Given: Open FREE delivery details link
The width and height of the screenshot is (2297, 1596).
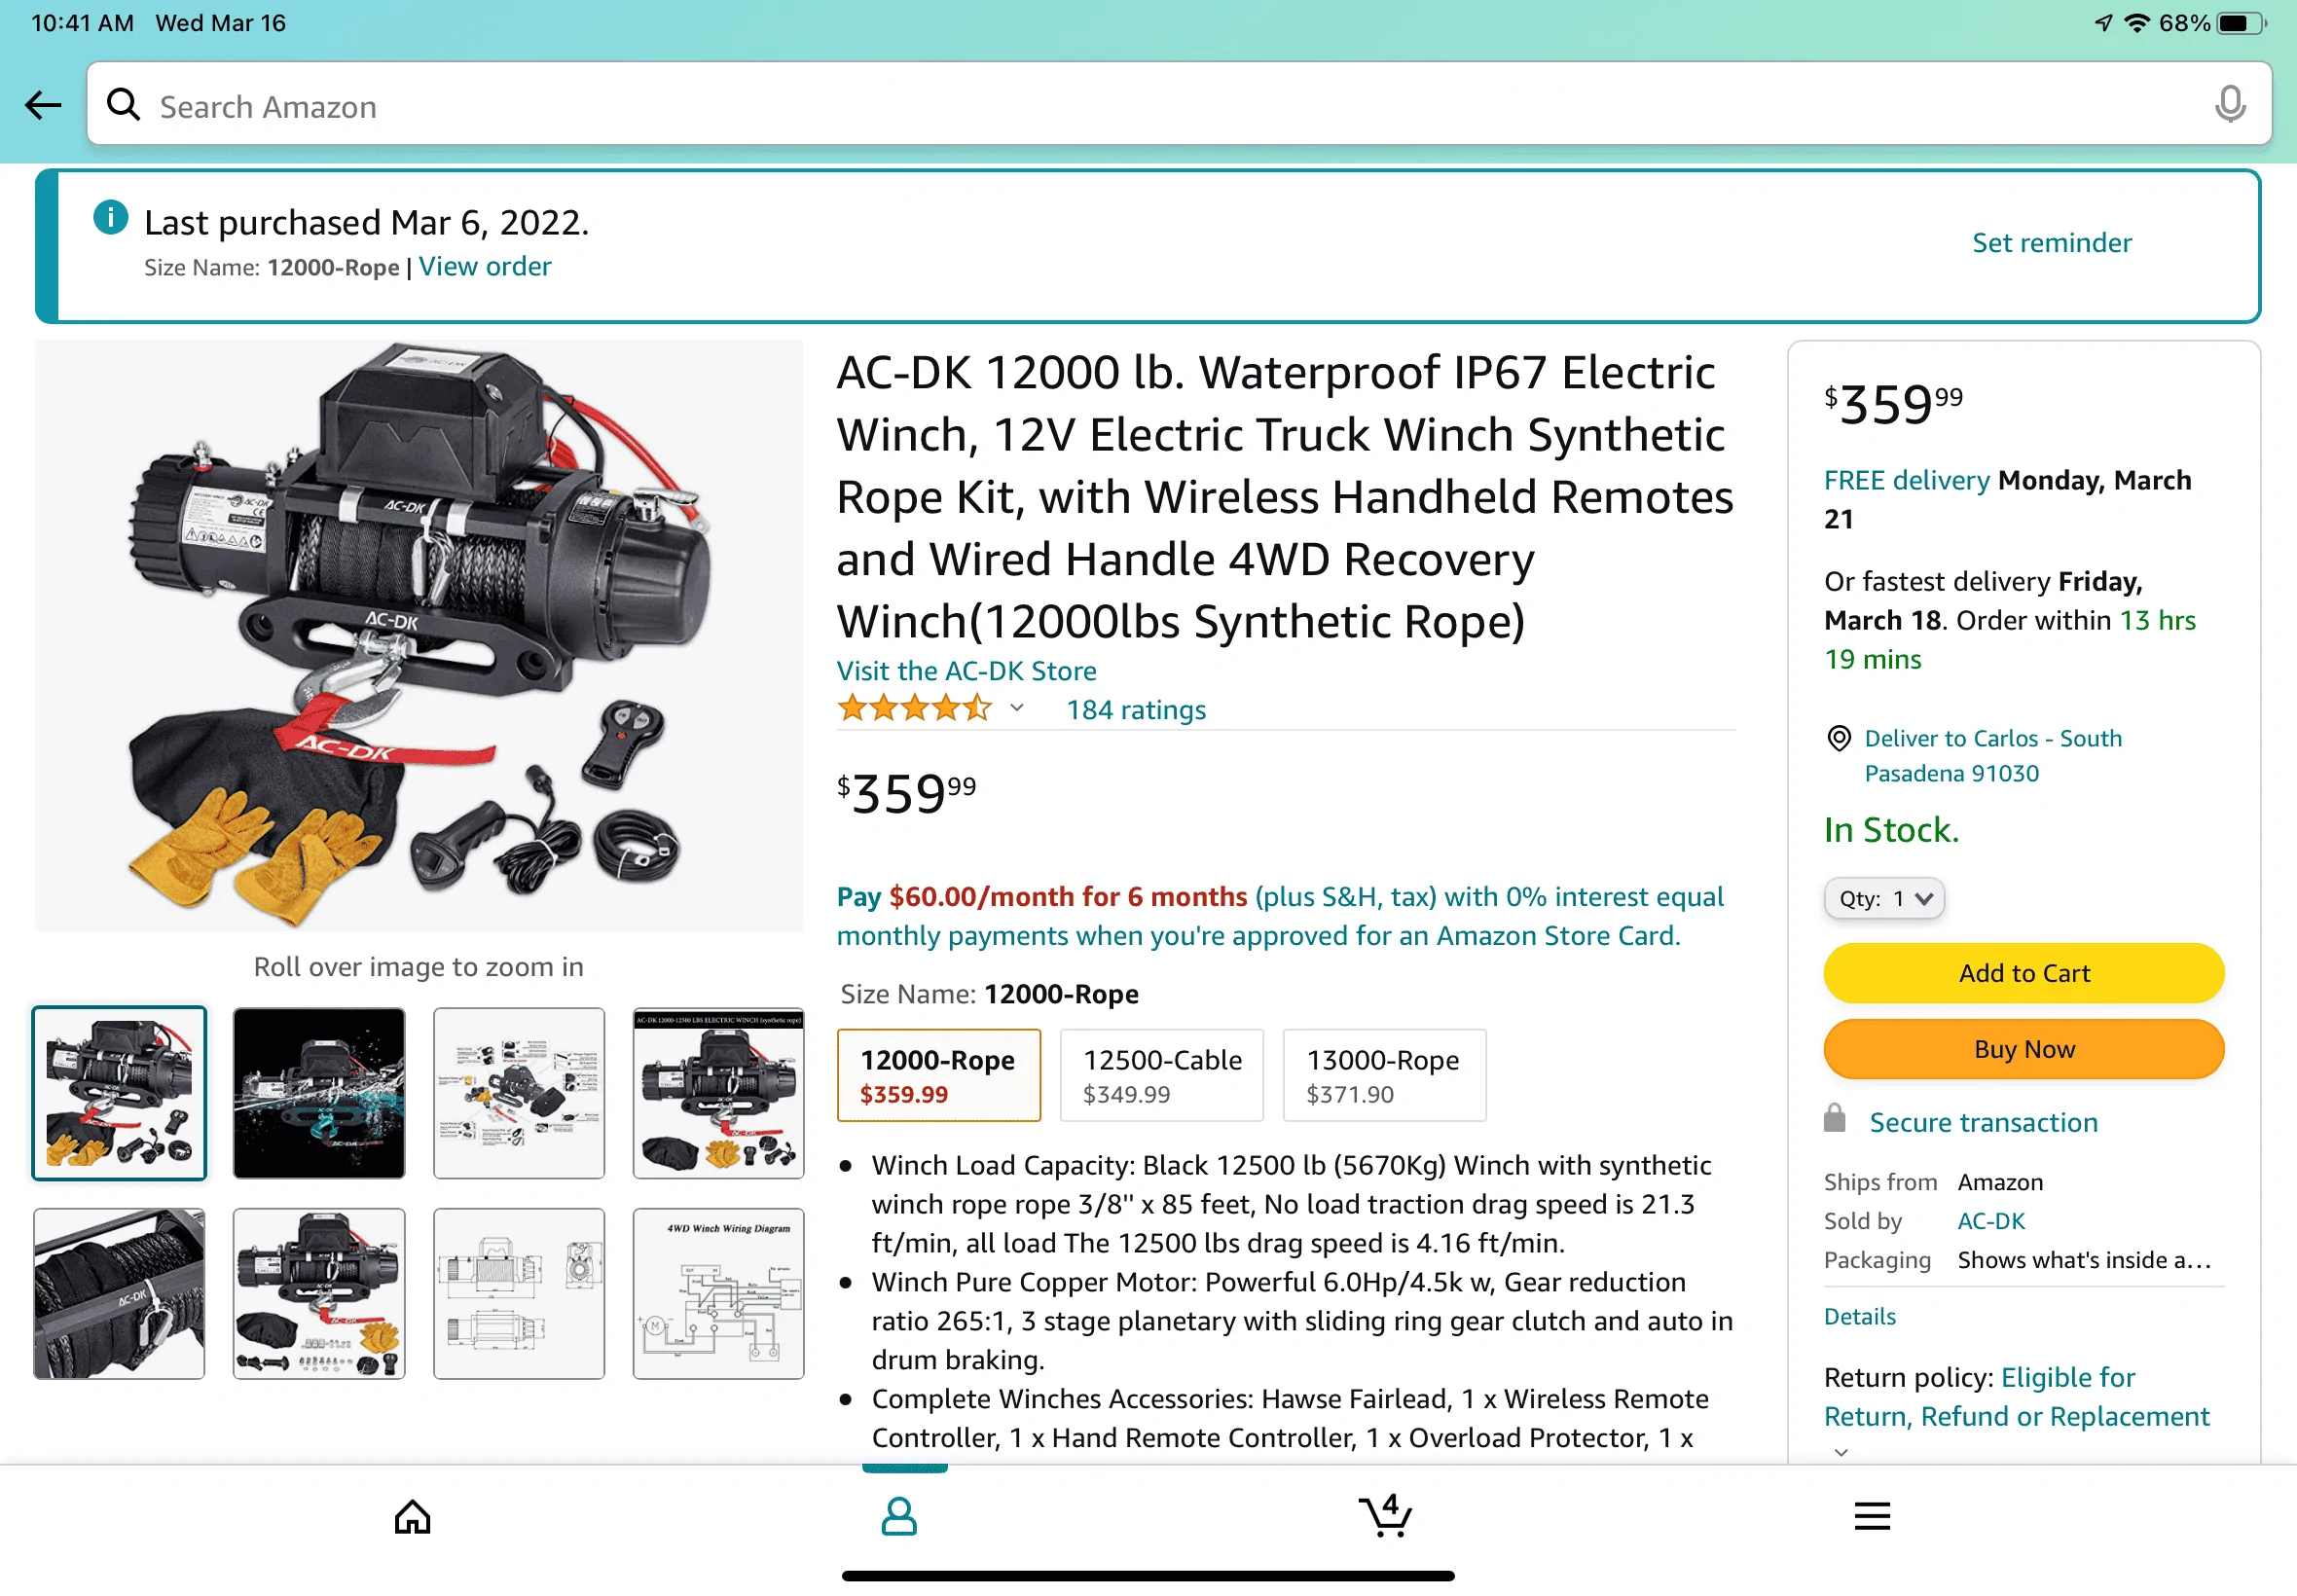Looking at the screenshot, I should (x=1907, y=480).
